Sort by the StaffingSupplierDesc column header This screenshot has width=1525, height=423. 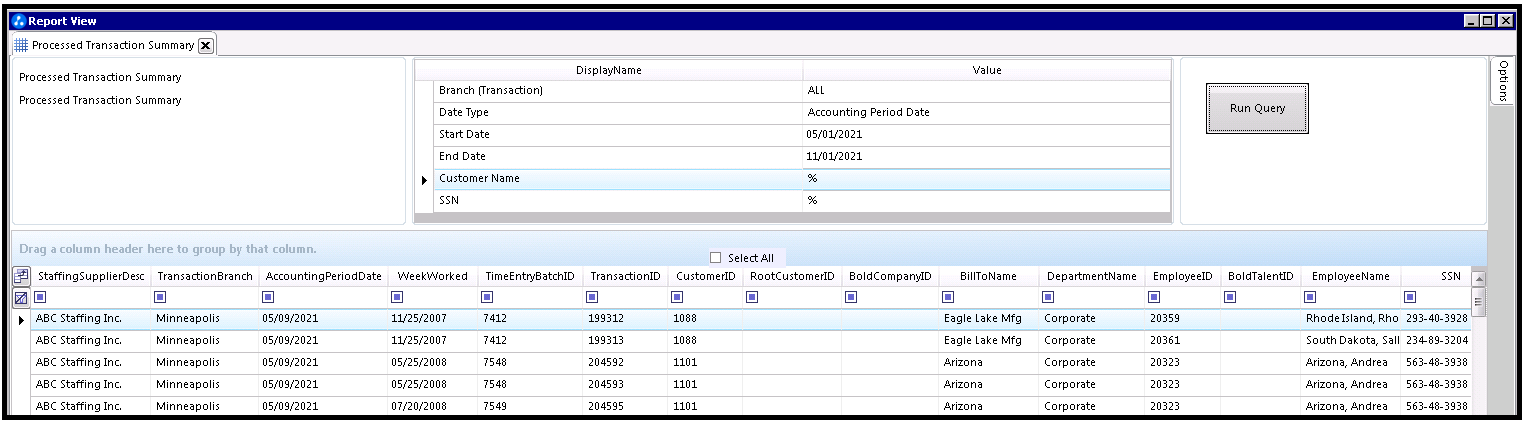click(91, 276)
